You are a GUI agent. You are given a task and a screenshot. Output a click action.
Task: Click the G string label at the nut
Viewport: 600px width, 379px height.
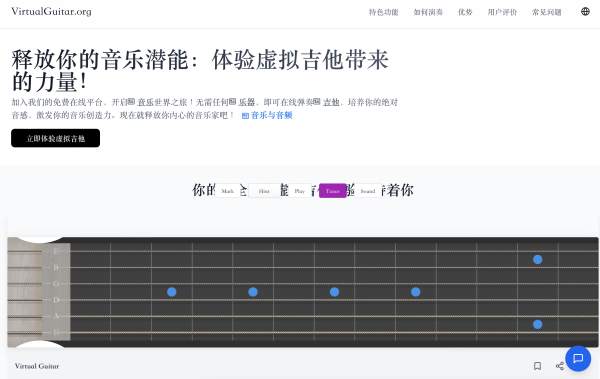[56, 284]
